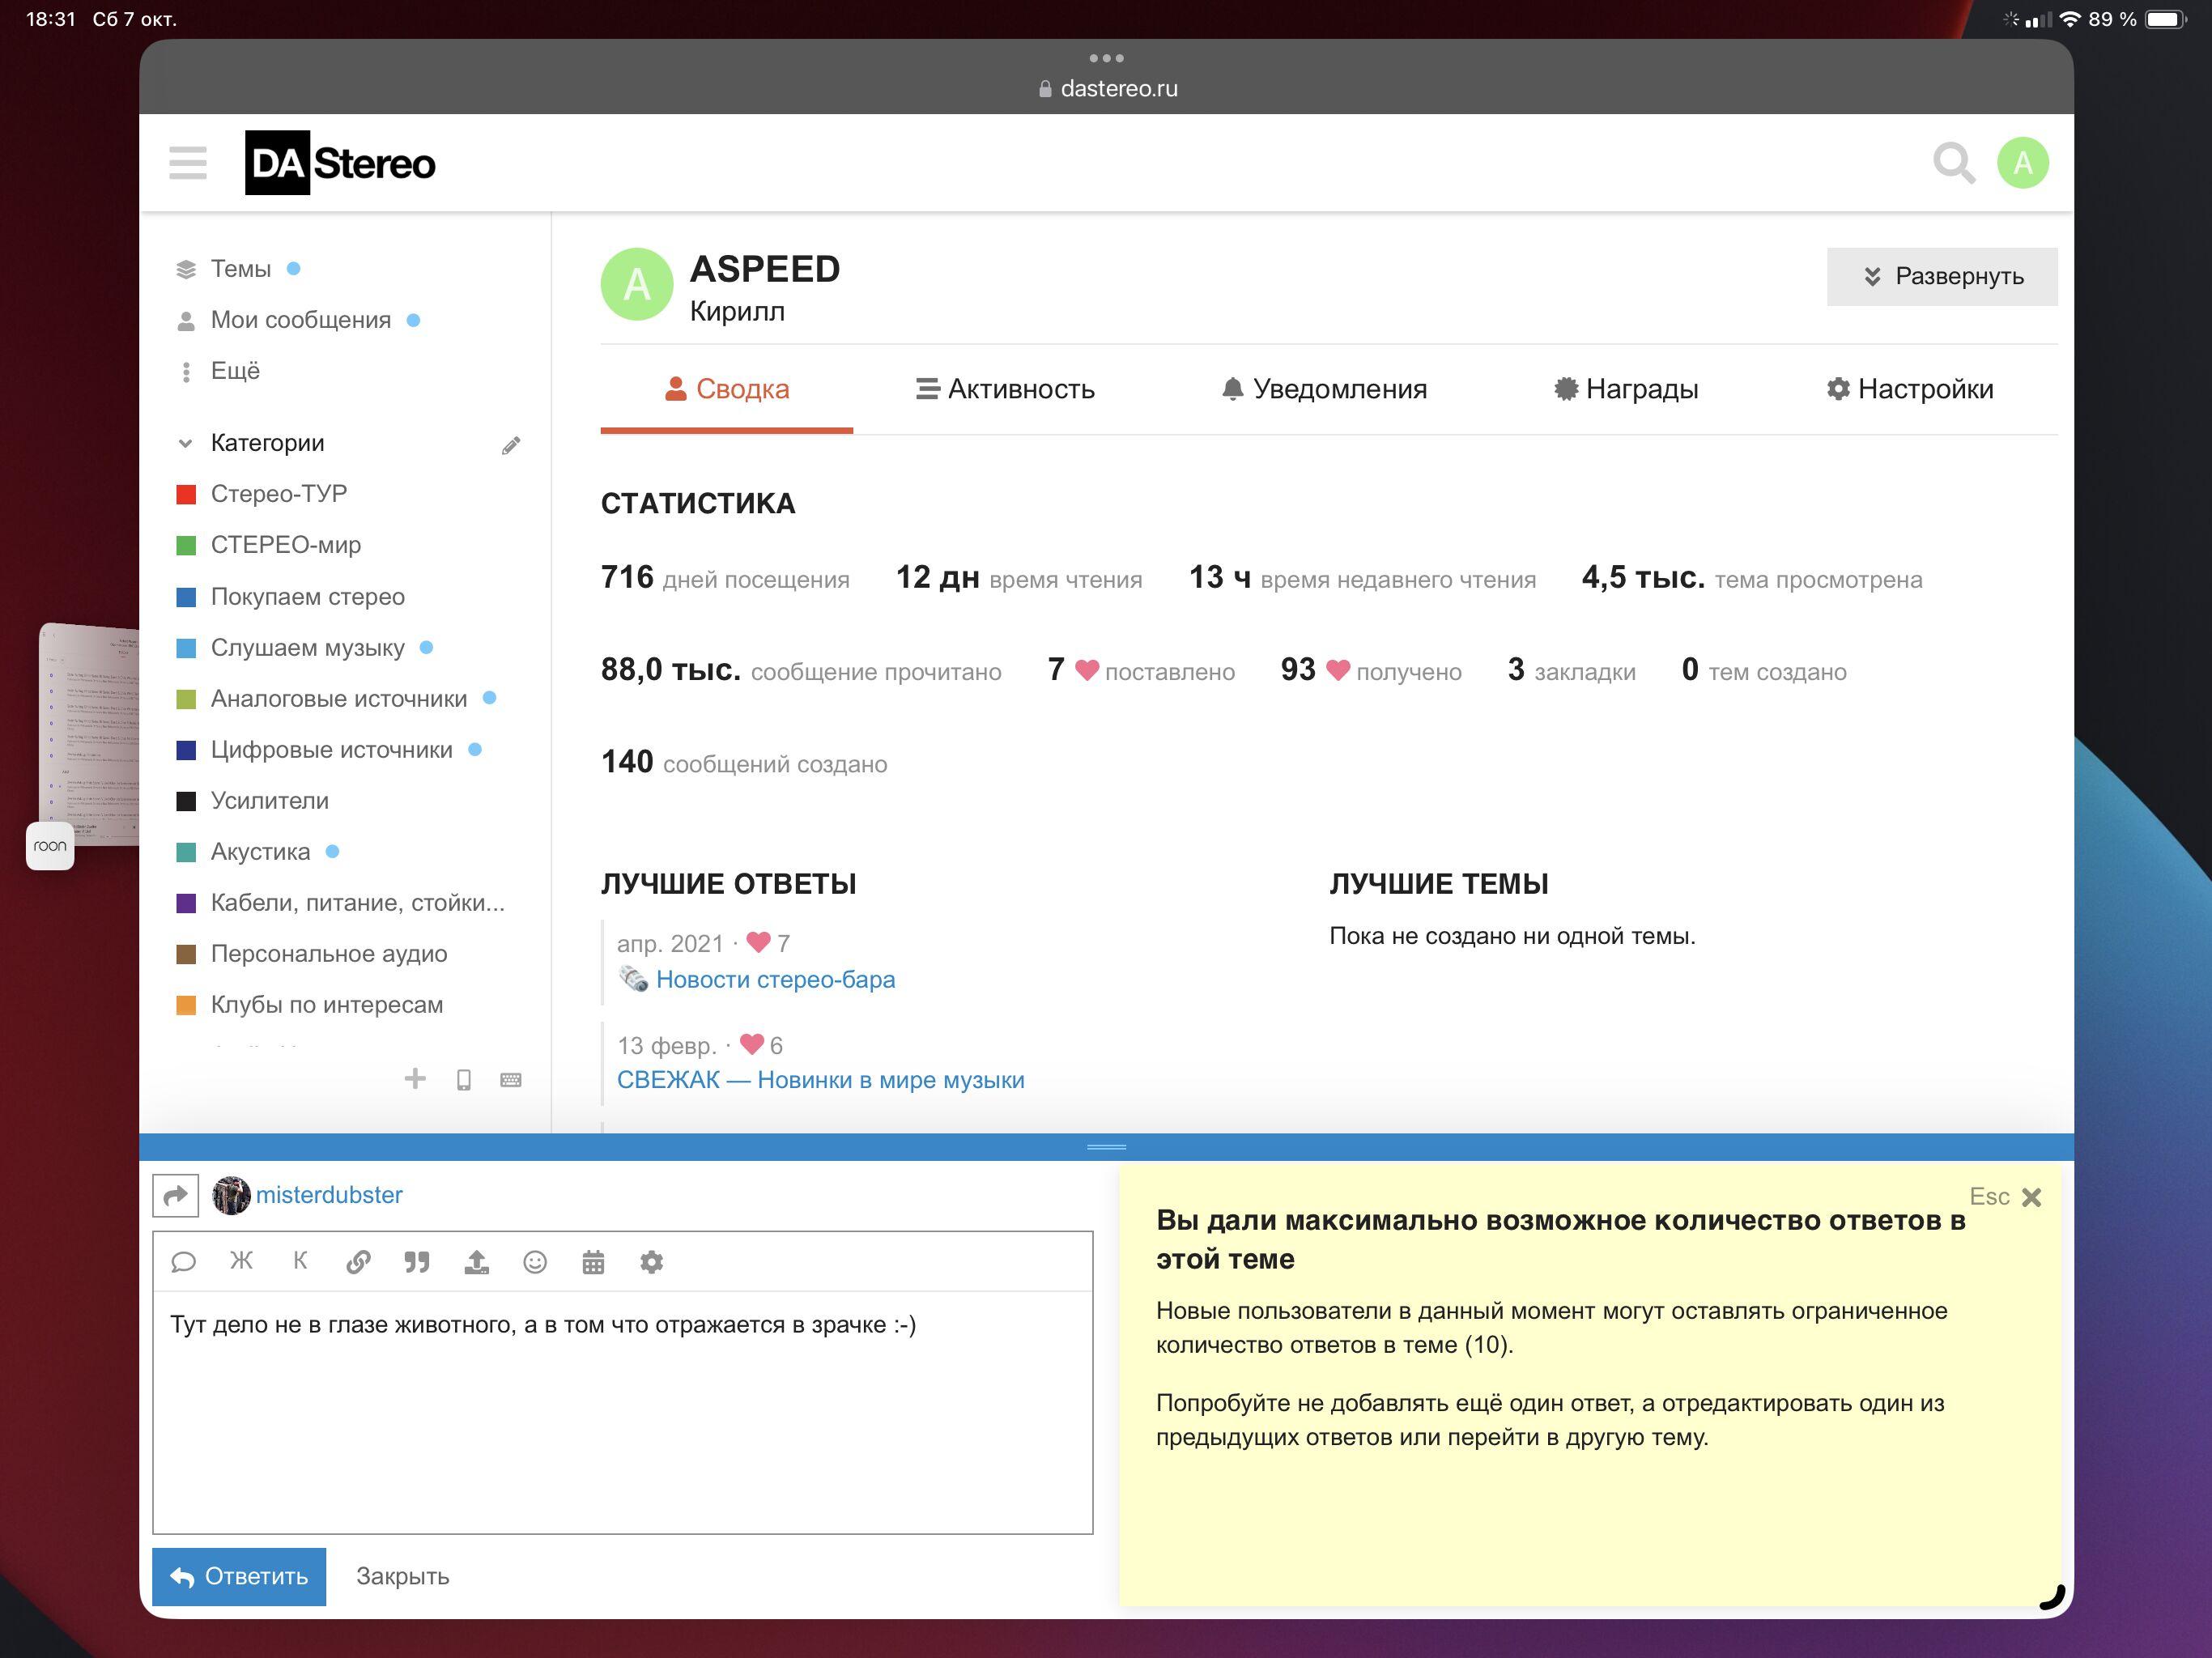Screen dimensions: 2212x1658
Task: Insert date via calendar icon
Action: pyautogui.click(x=593, y=1262)
